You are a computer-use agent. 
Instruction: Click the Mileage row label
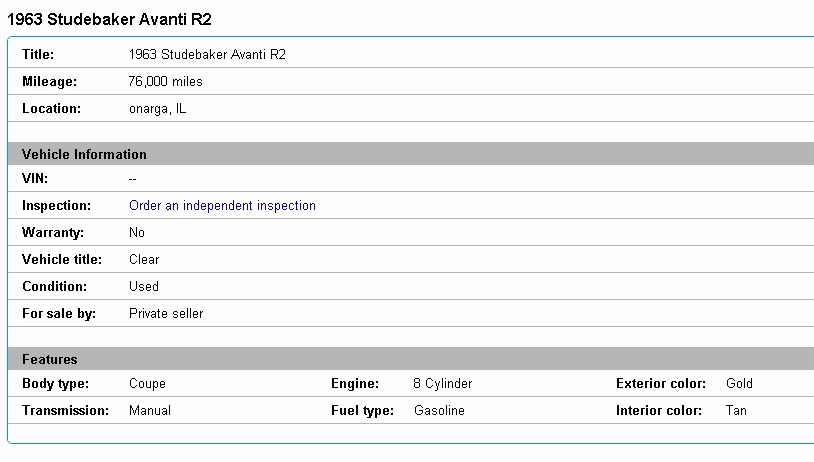point(49,82)
